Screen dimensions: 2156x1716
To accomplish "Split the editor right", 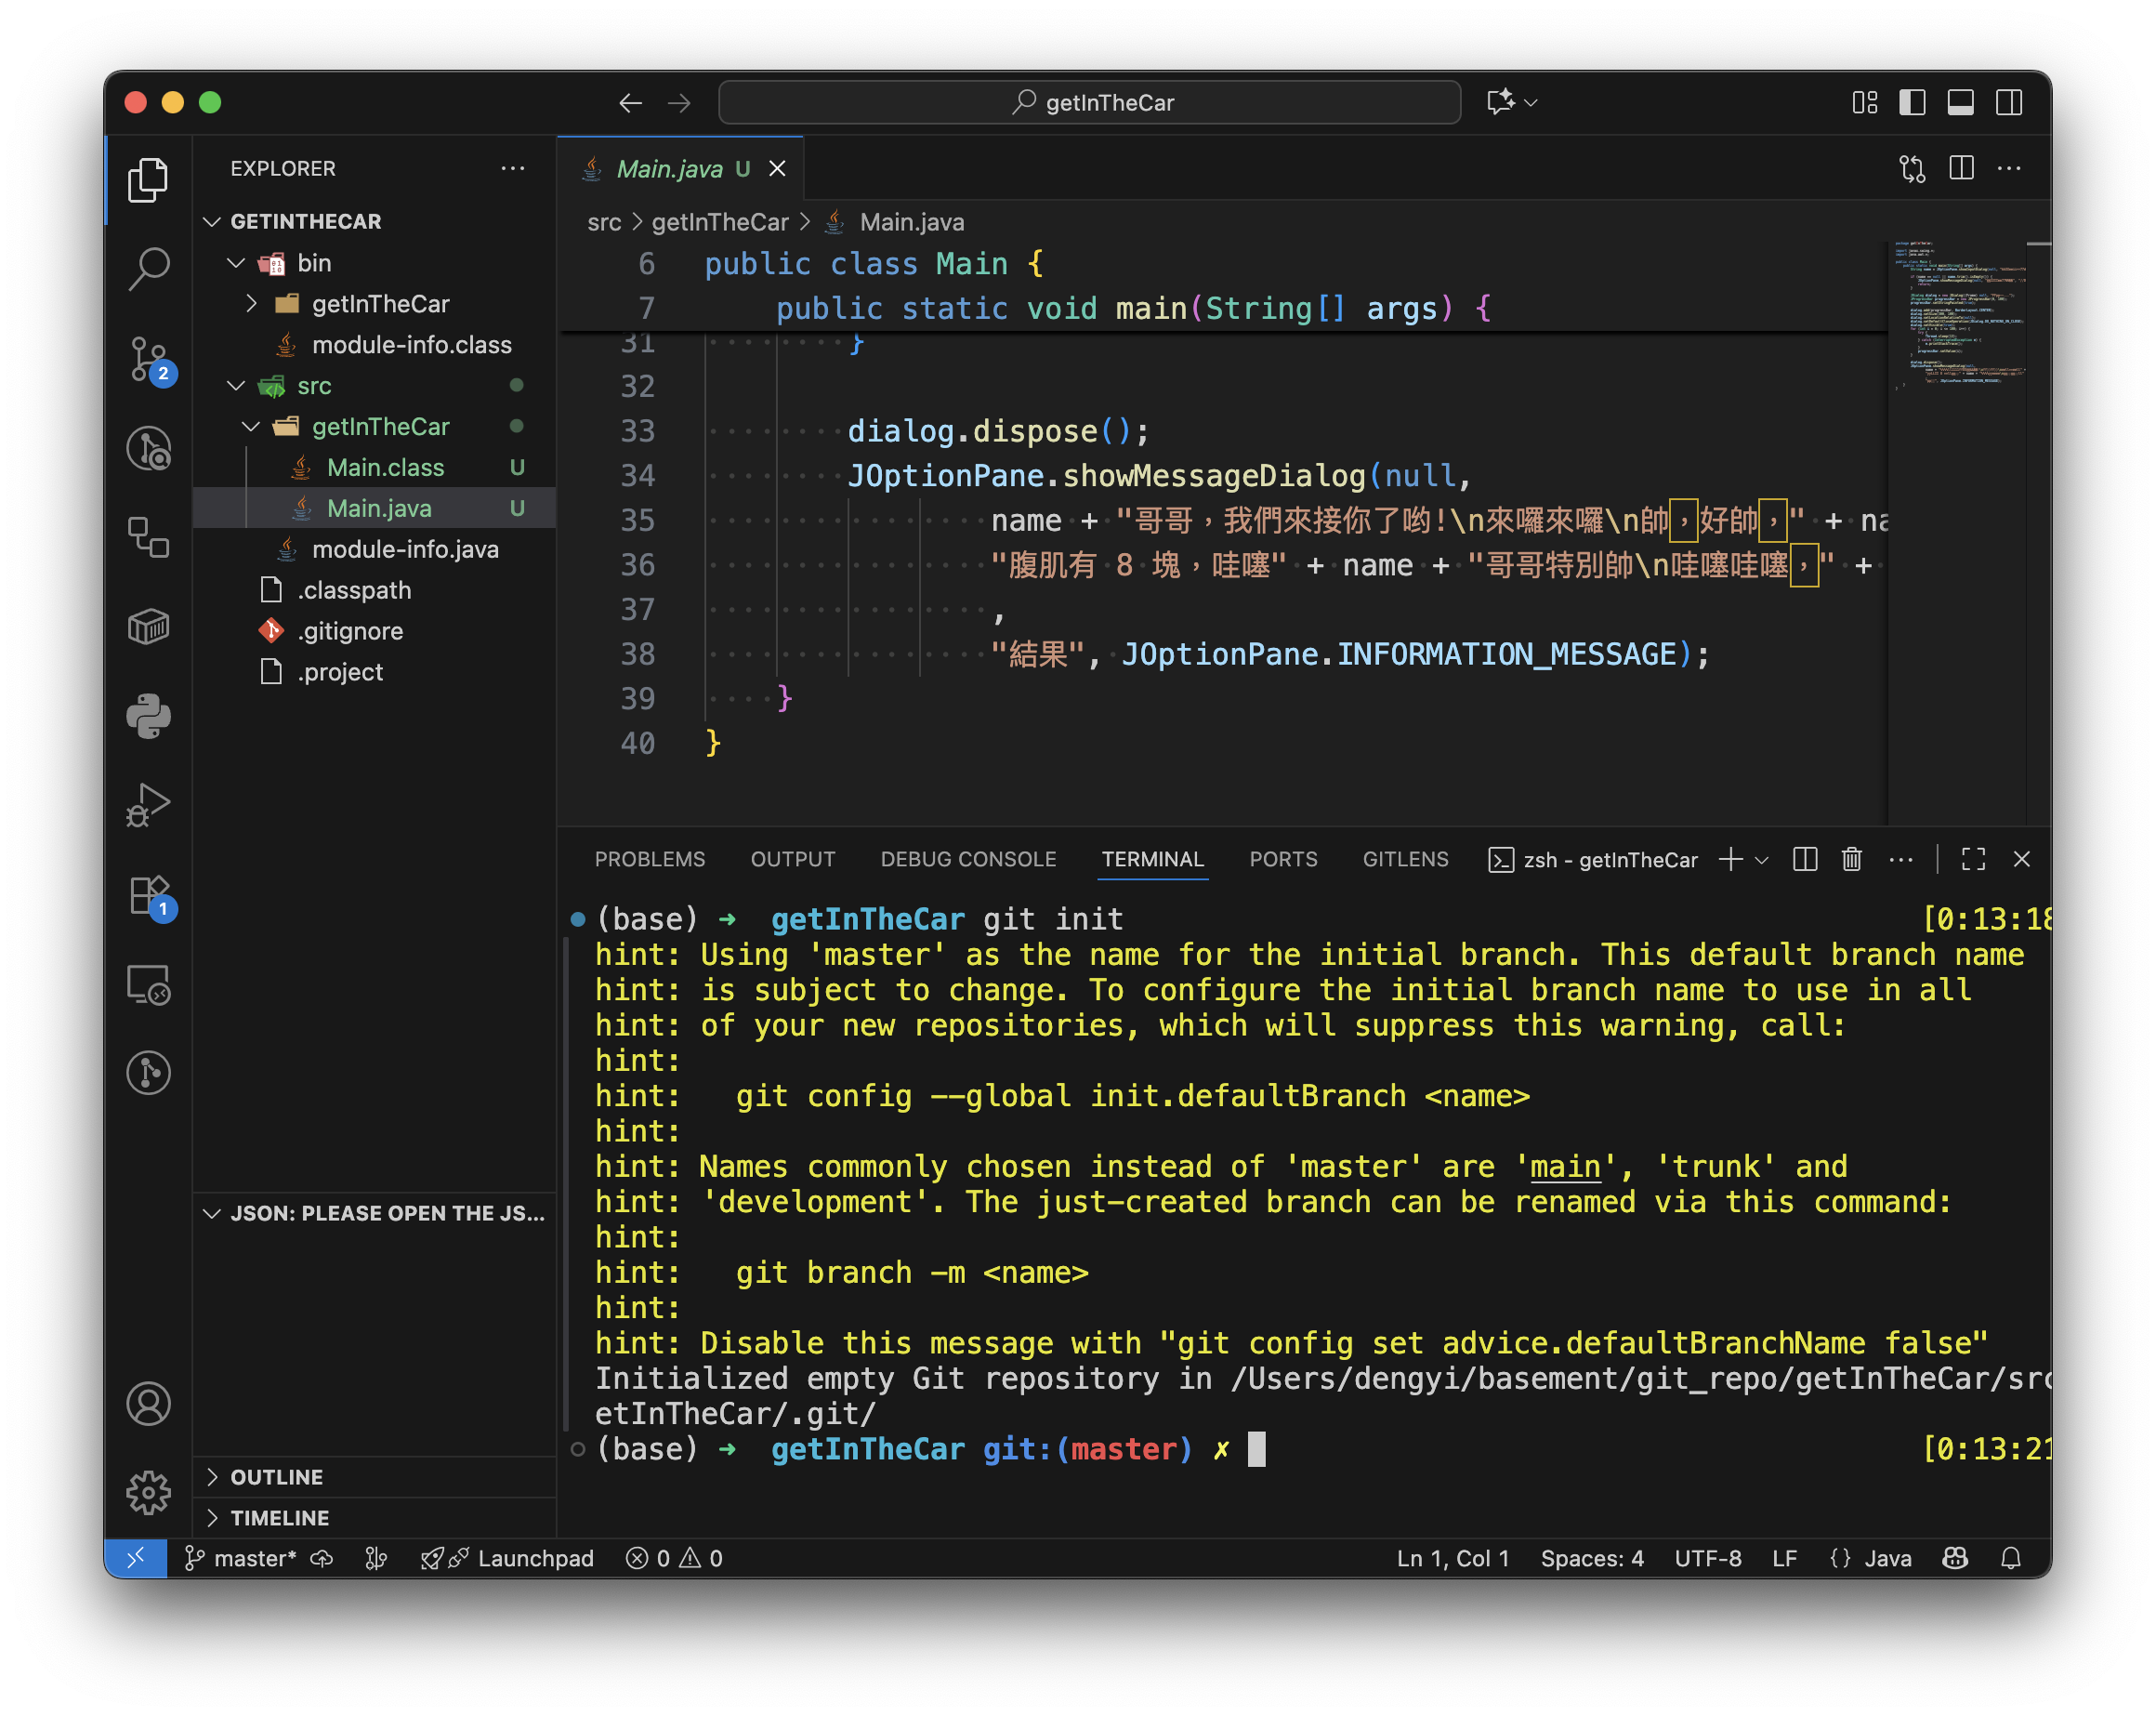I will [1961, 168].
